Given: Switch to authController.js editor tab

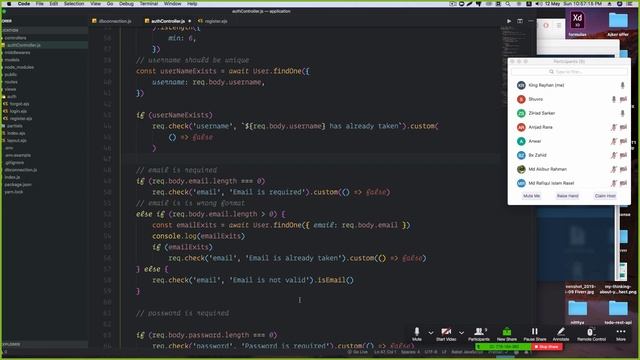Looking at the screenshot, I should (x=168, y=21).
